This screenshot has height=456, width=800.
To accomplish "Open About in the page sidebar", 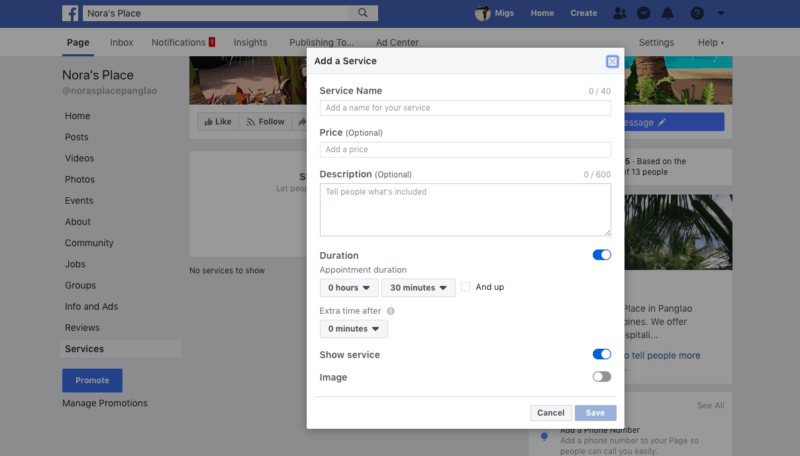I will pyautogui.click(x=78, y=222).
